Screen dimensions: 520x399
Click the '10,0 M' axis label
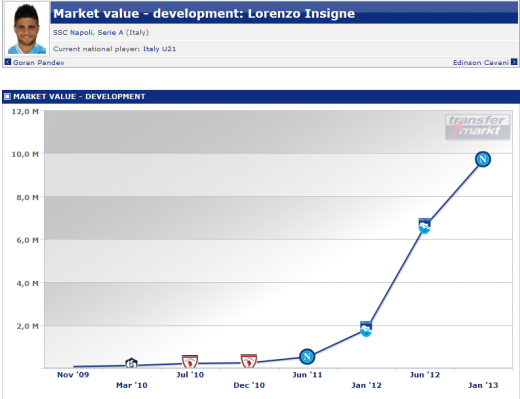click(x=25, y=154)
